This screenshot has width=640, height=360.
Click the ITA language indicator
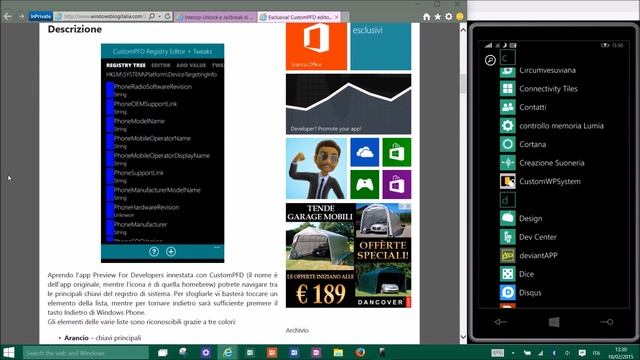click(x=596, y=353)
